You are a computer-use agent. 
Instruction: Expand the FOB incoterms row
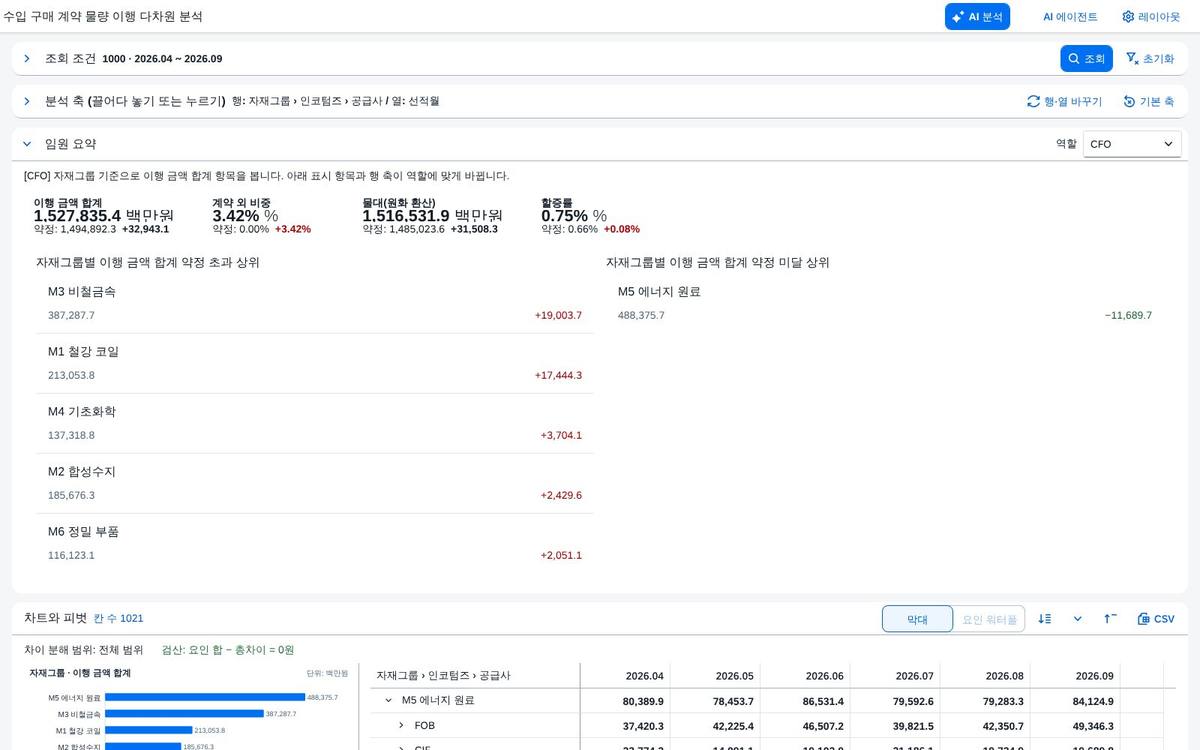coord(401,725)
